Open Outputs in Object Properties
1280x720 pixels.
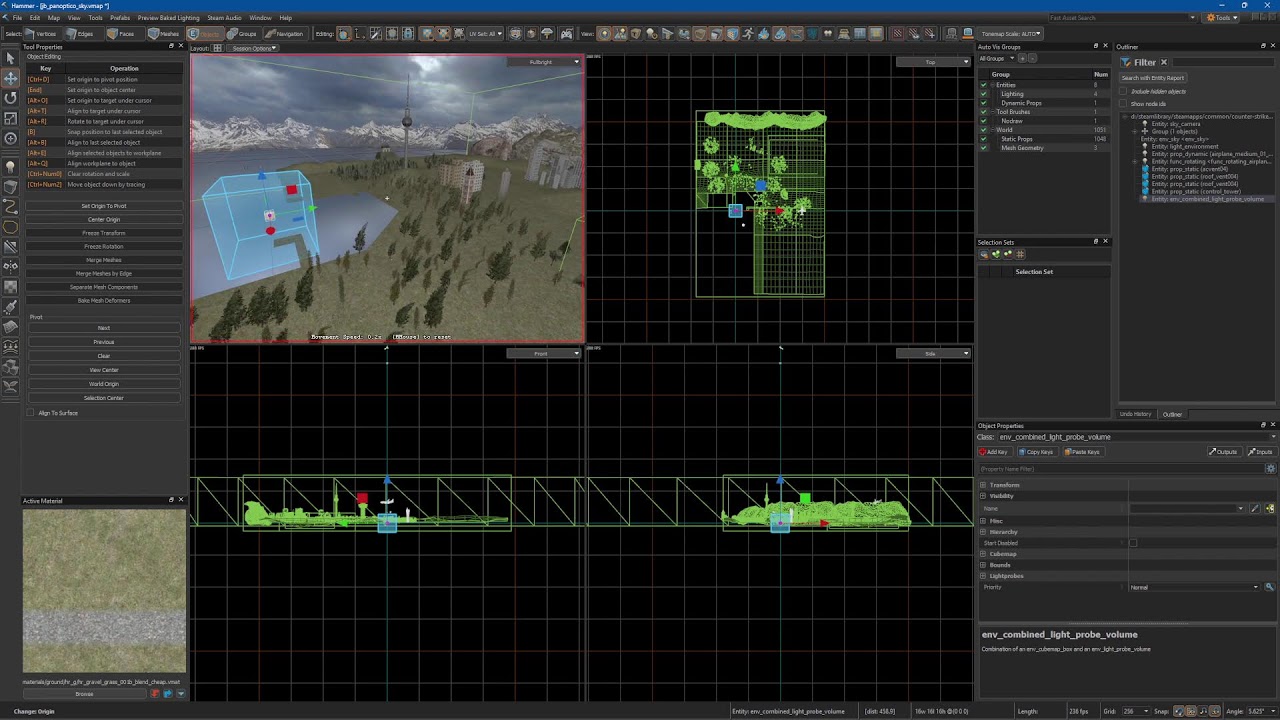1223,452
